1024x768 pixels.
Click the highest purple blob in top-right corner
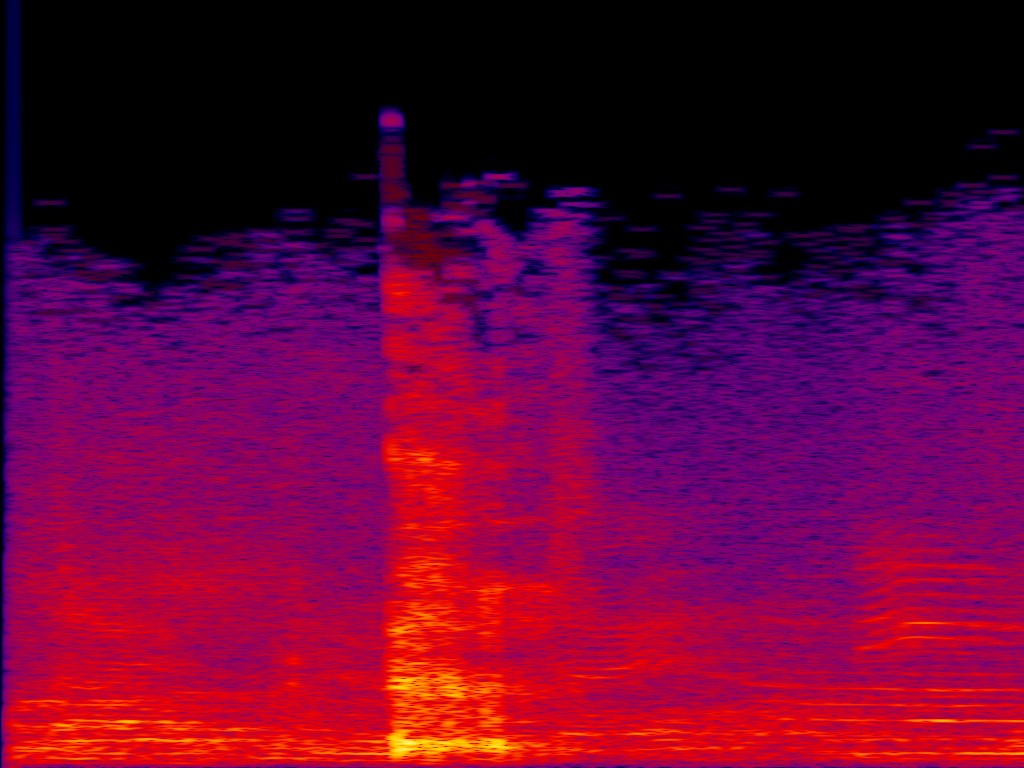coord(1003,132)
